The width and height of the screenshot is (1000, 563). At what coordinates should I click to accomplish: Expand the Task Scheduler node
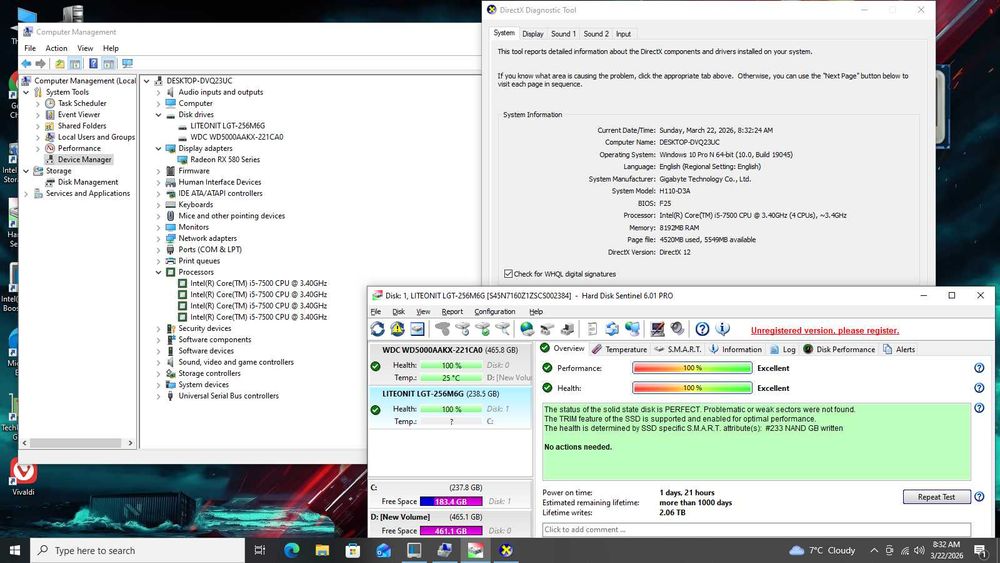pos(38,103)
